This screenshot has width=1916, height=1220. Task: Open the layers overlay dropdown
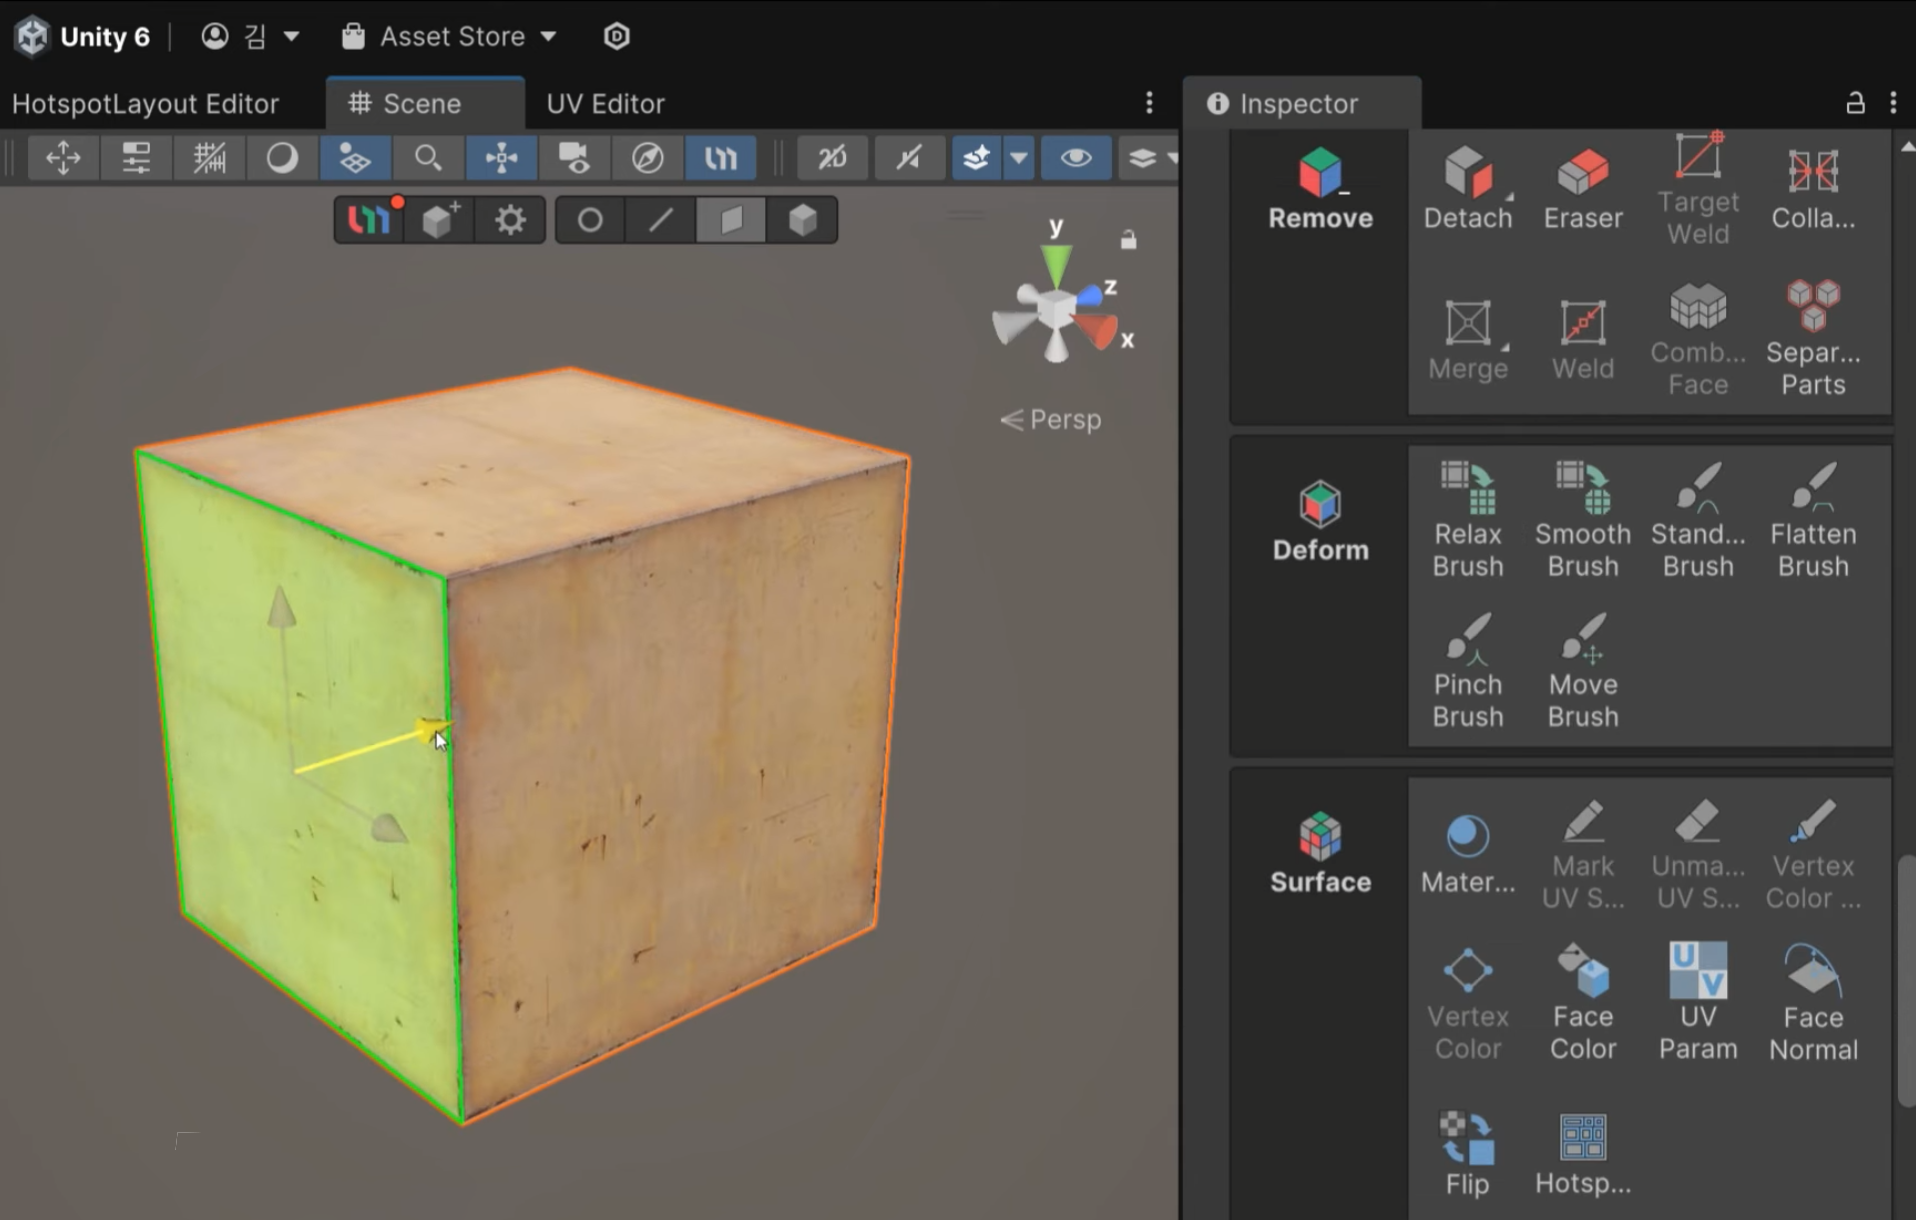pyautogui.click(x=1150, y=158)
